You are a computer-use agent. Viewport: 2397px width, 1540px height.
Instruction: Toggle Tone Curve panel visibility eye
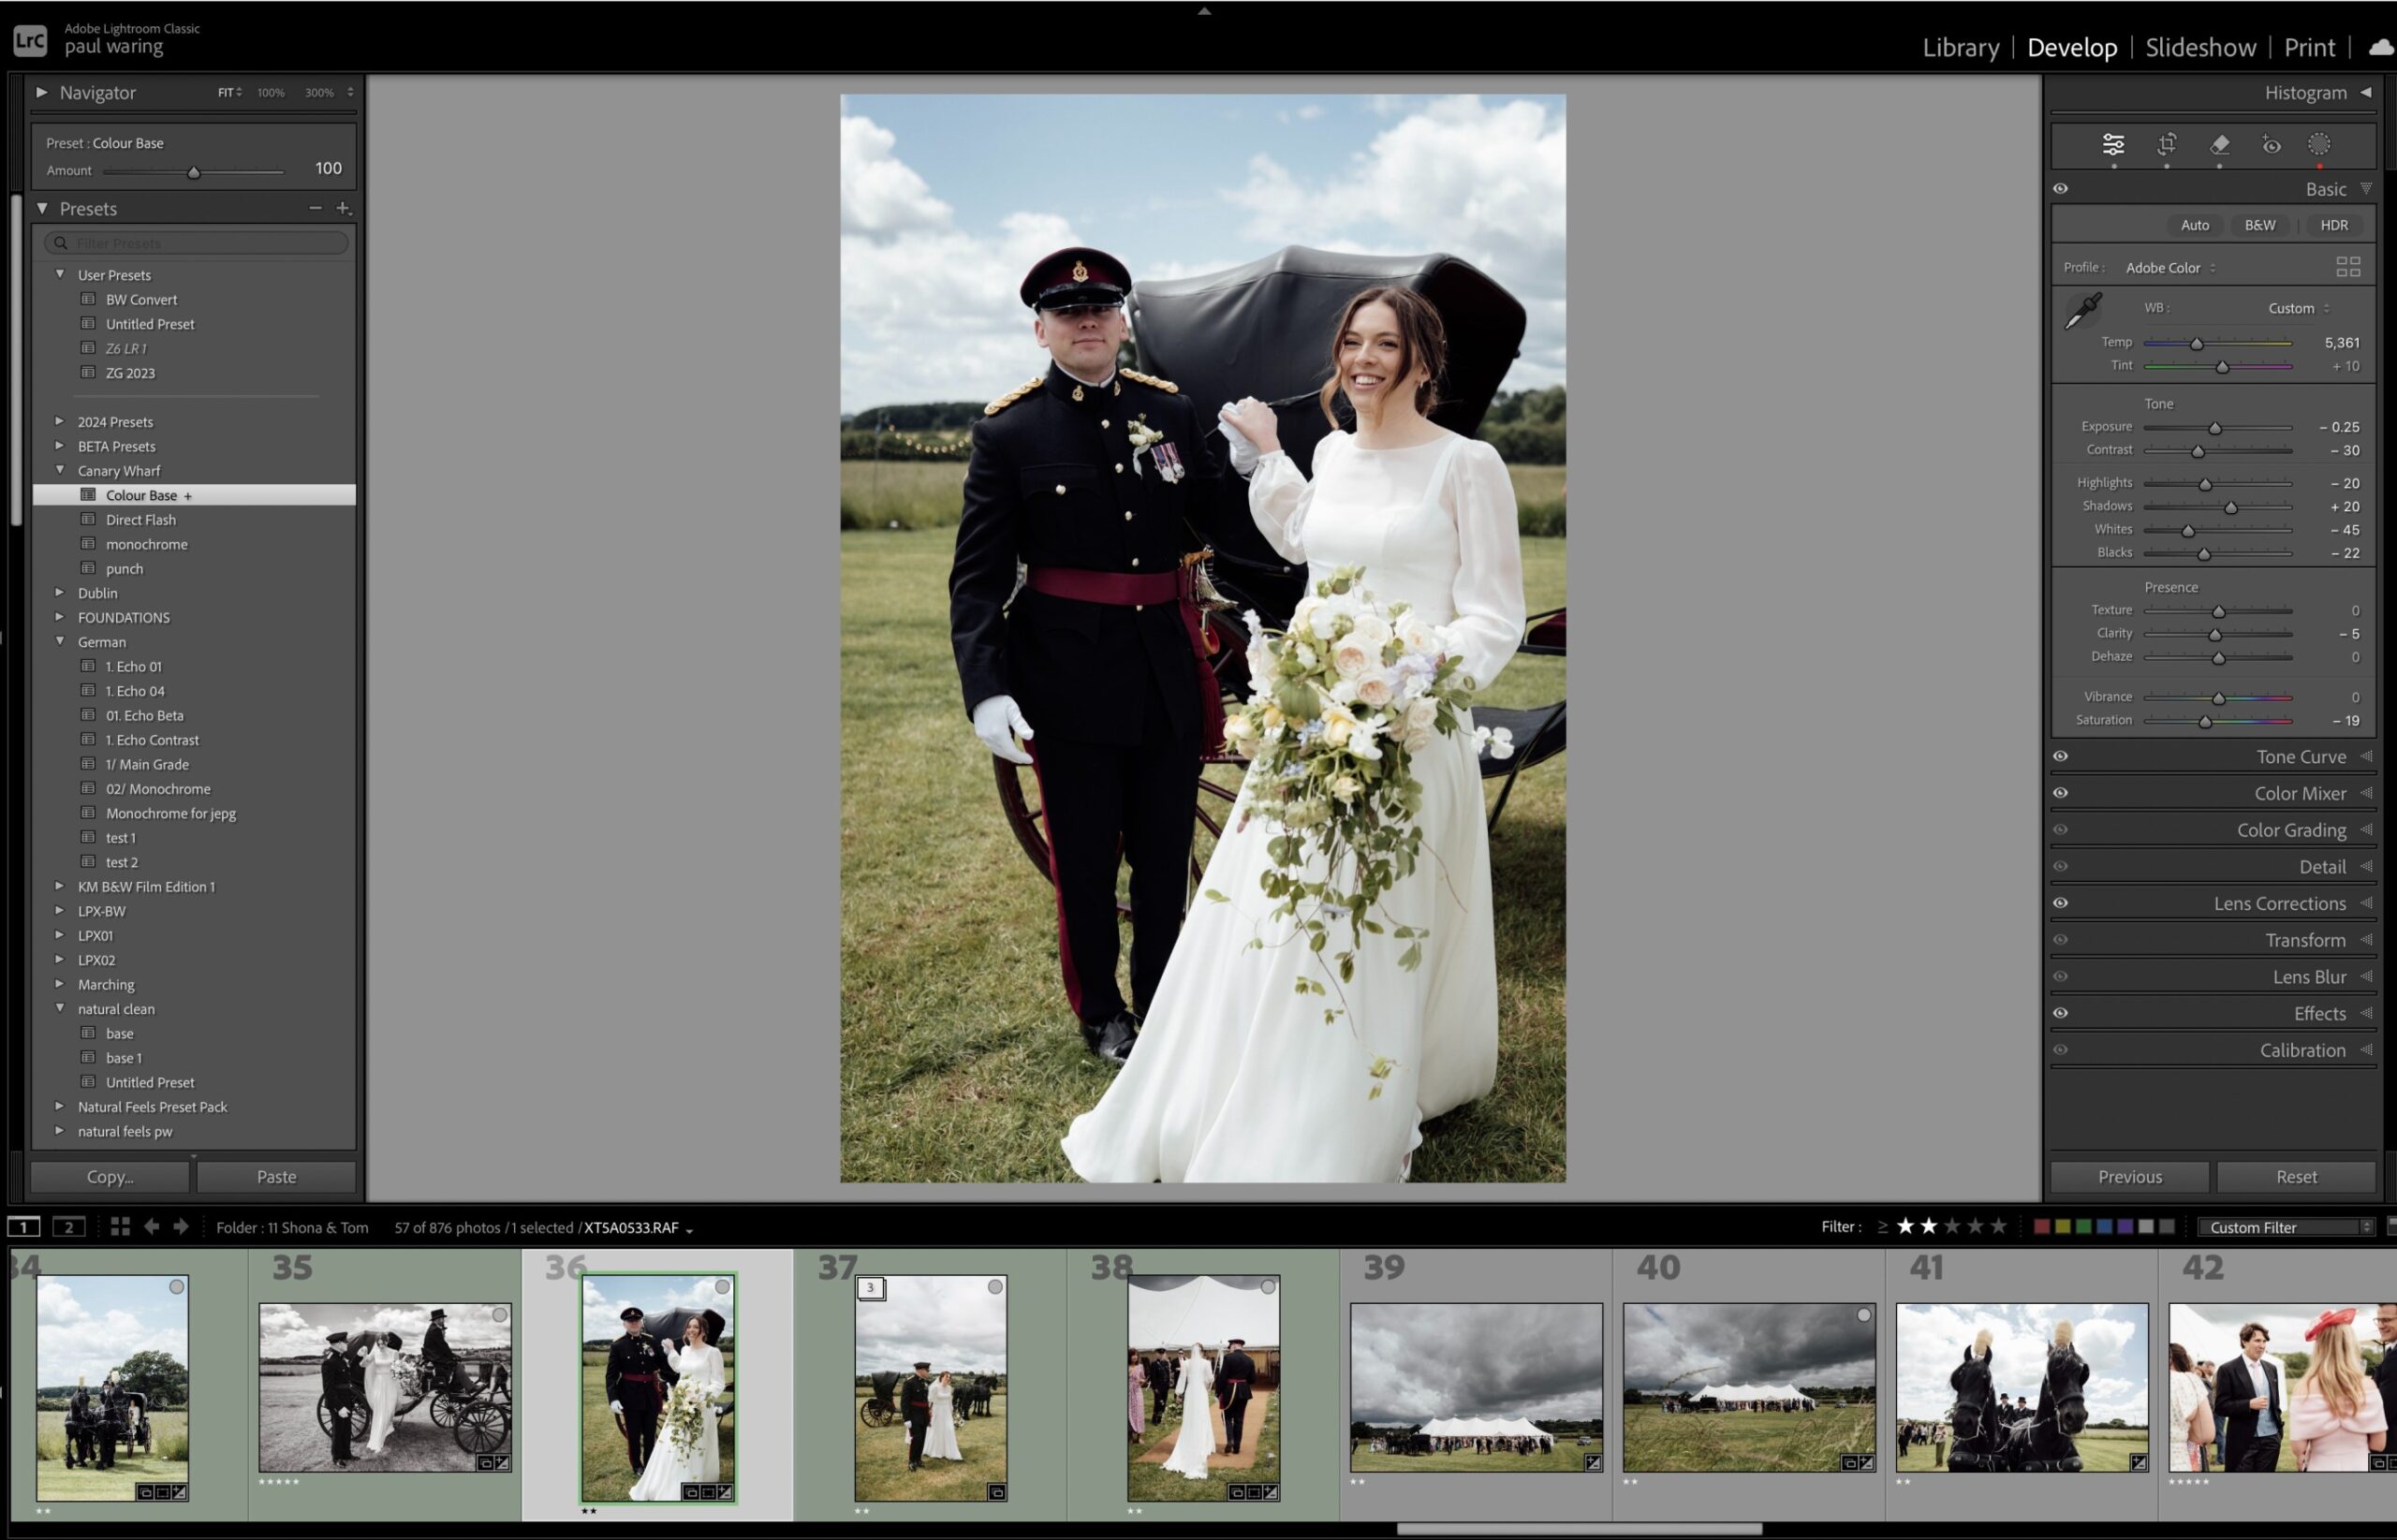2060,757
